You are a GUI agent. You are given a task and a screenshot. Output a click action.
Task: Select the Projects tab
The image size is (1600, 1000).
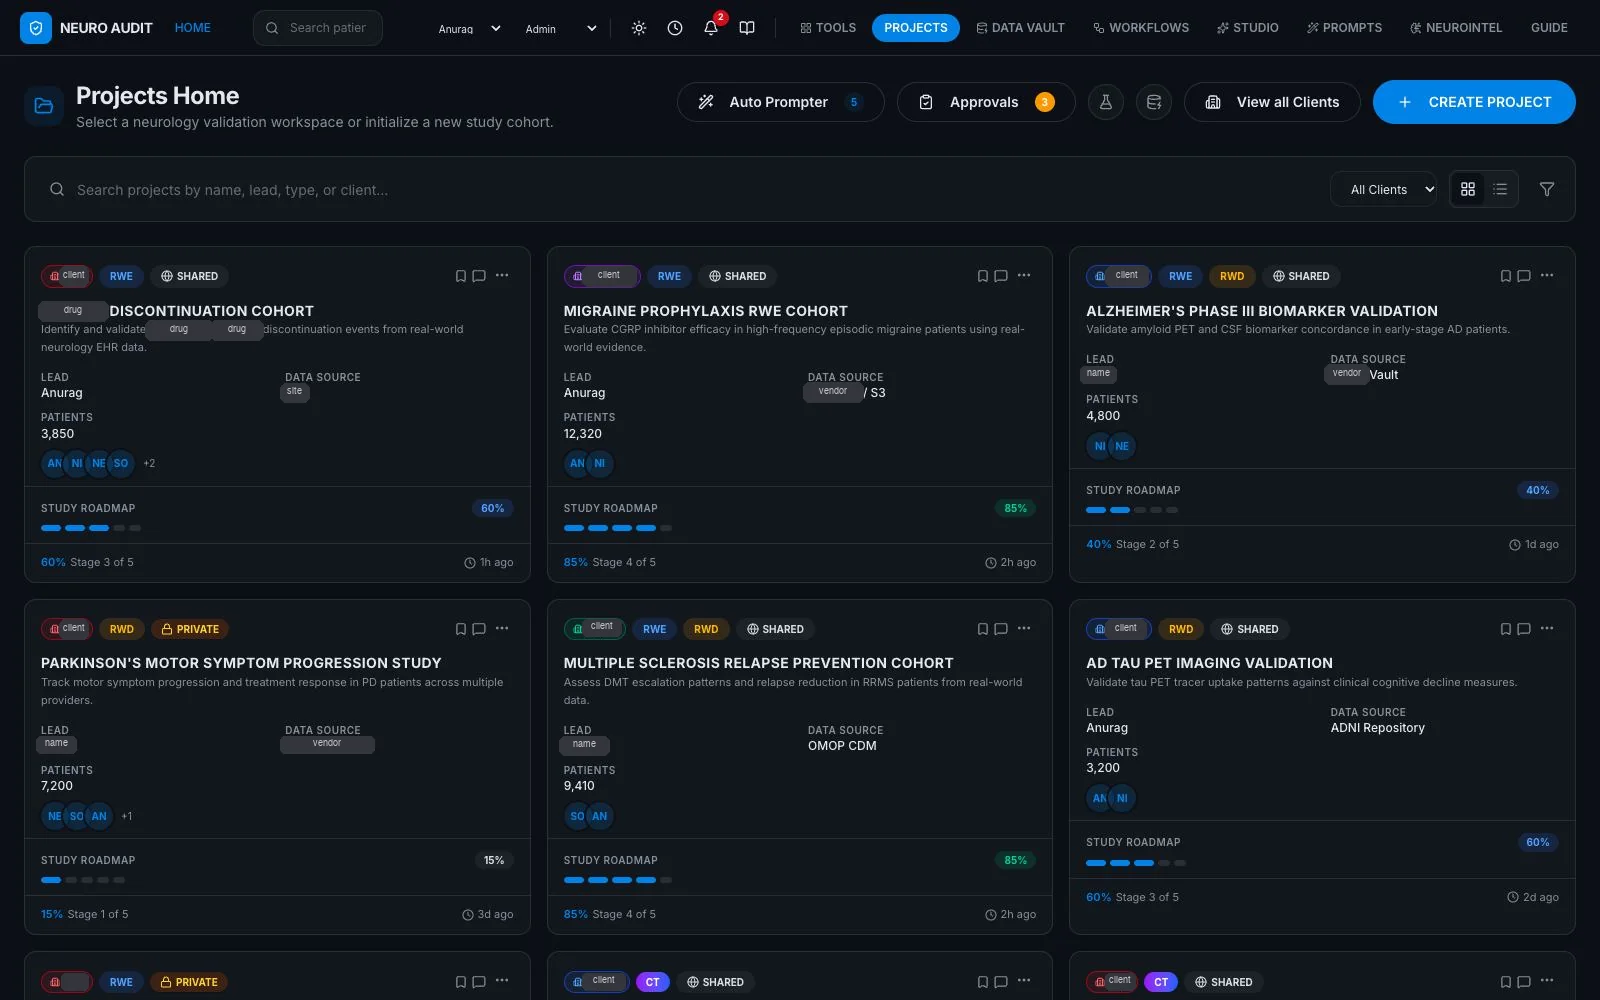(x=916, y=28)
